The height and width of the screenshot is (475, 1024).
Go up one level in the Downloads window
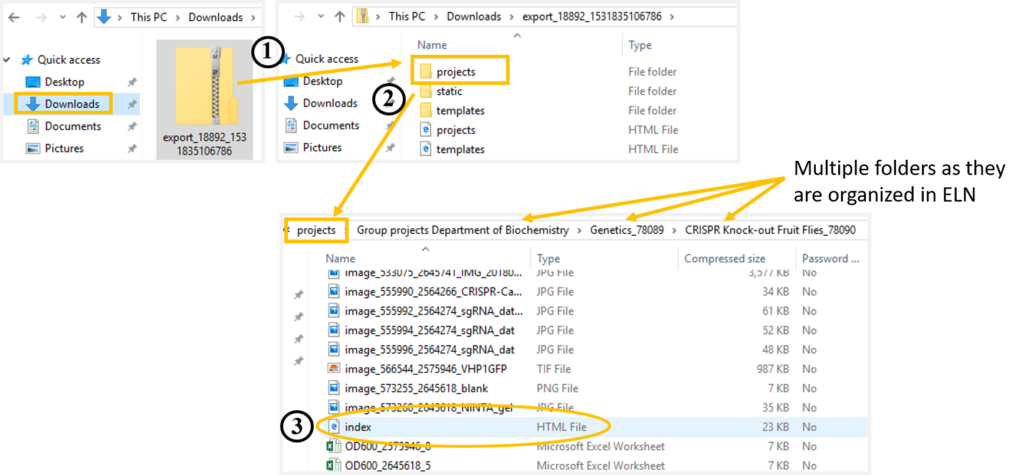click(x=81, y=18)
